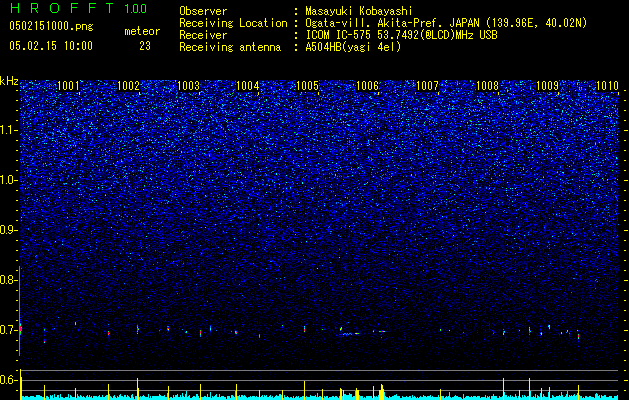This screenshot has height=400, width=629.
Task: Click the 0.9 frequency axis label
Action: click(7, 230)
